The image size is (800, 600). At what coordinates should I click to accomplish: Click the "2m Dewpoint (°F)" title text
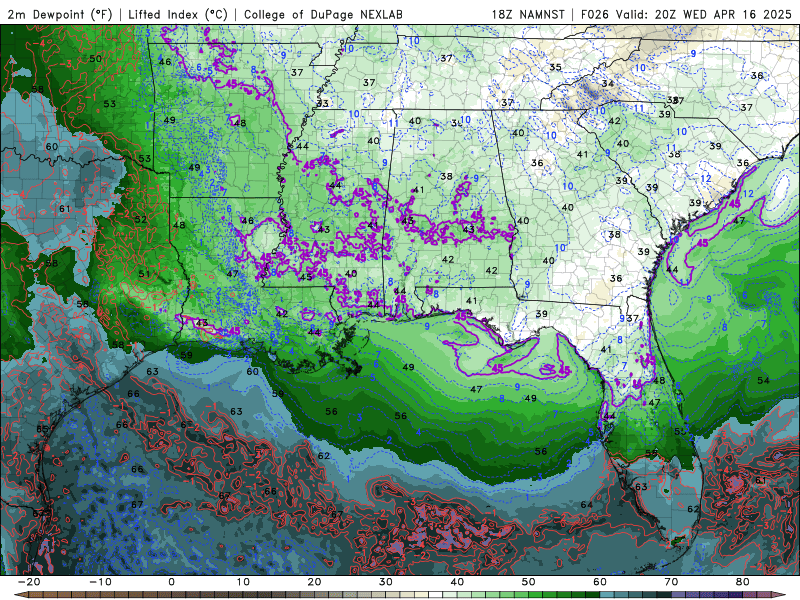pyautogui.click(x=60, y=15)
